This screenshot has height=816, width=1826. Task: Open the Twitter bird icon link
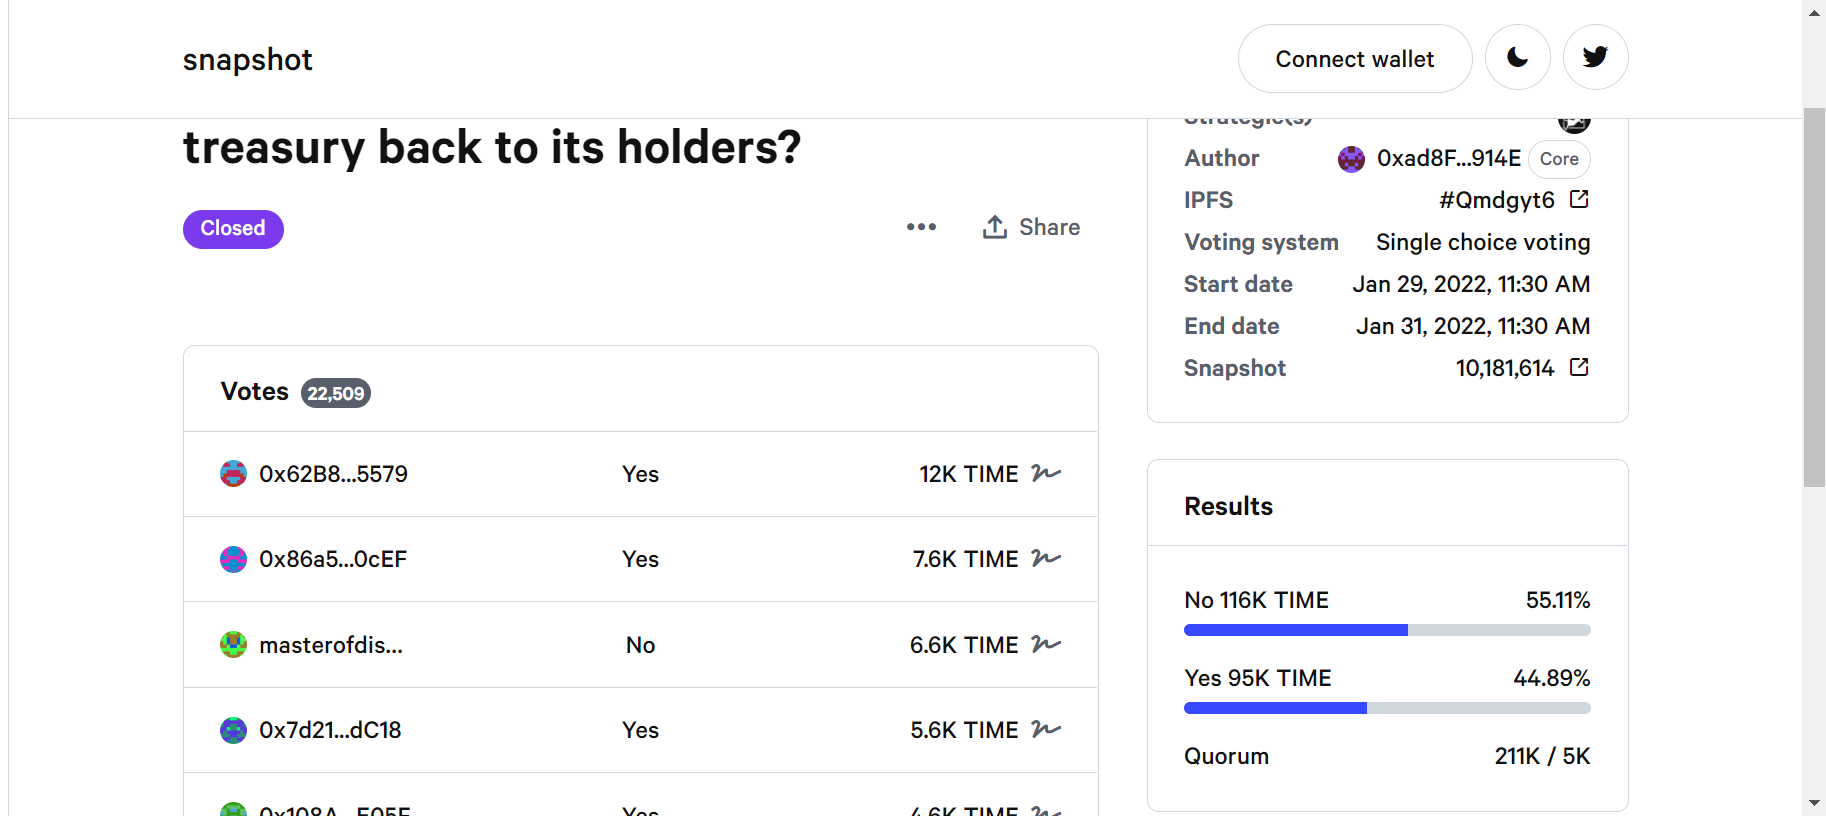tap(1595, 58)
